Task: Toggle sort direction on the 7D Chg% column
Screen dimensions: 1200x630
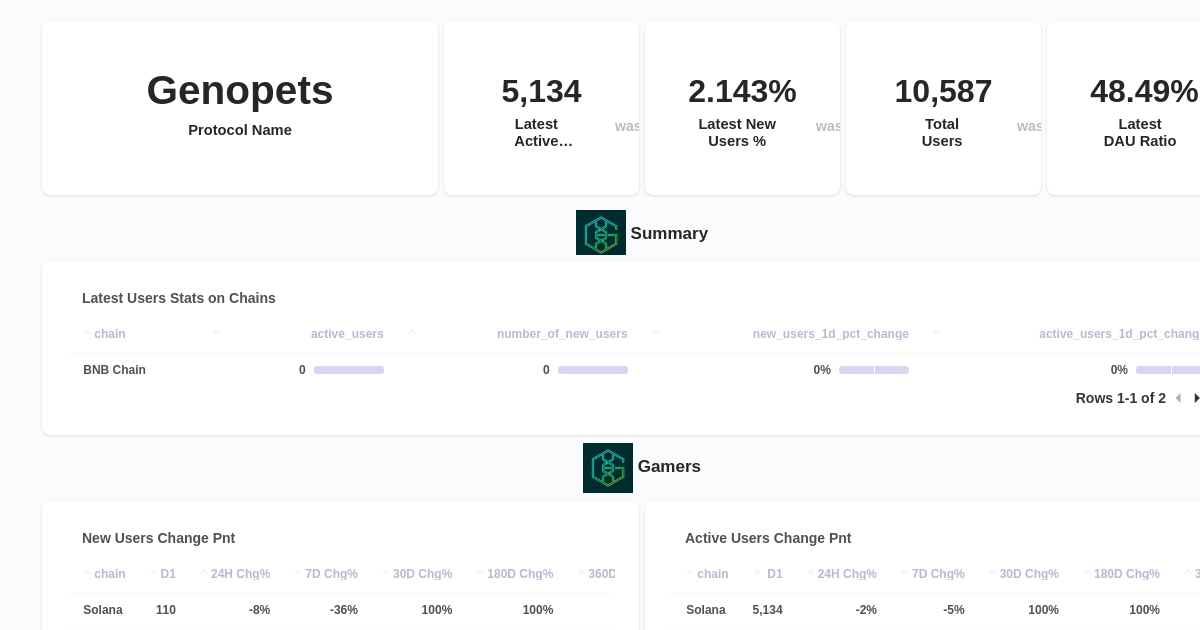Action: [299, 572]
